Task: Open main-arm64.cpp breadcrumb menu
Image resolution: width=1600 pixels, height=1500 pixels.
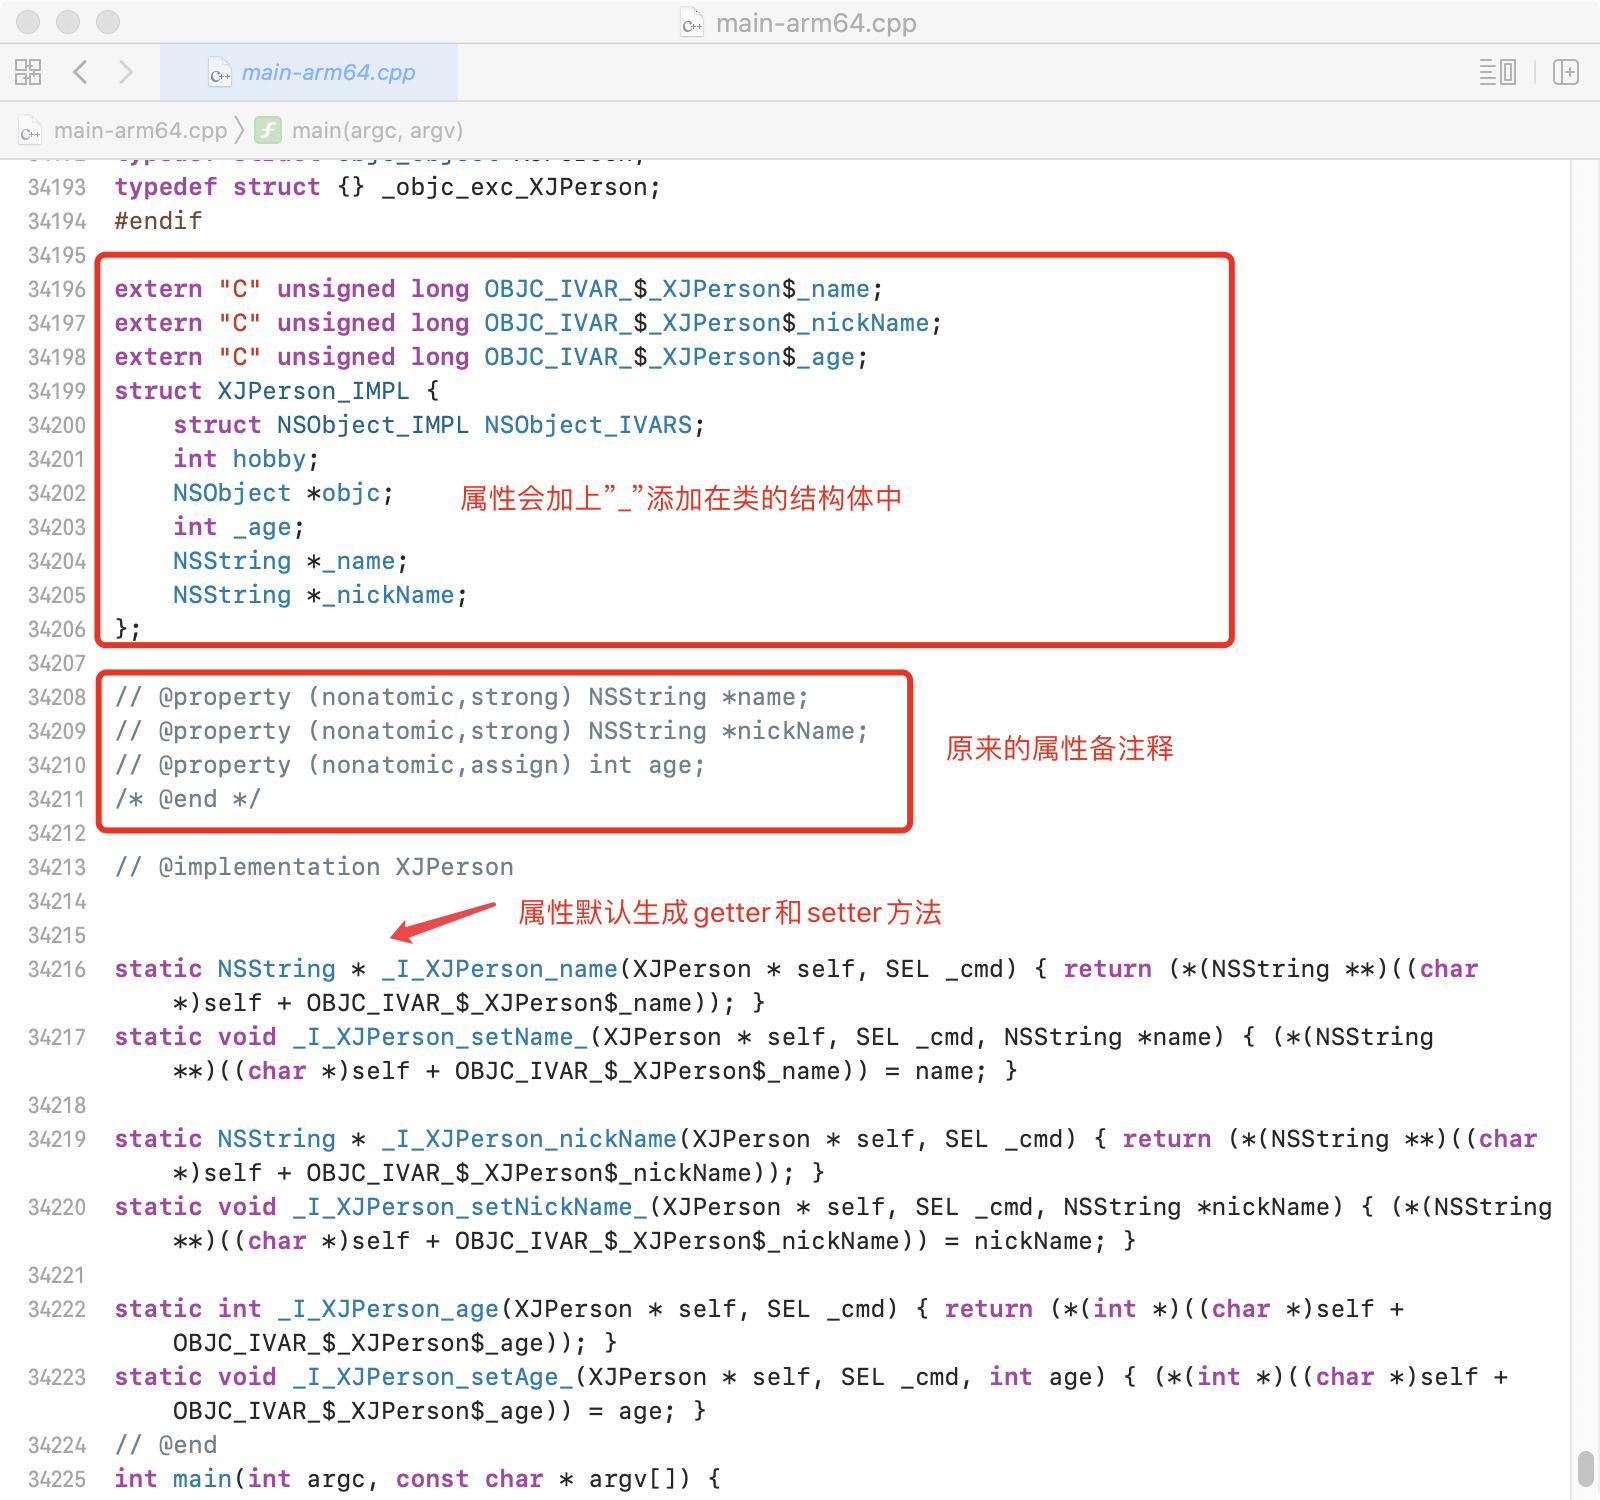Action: (140, 131)
